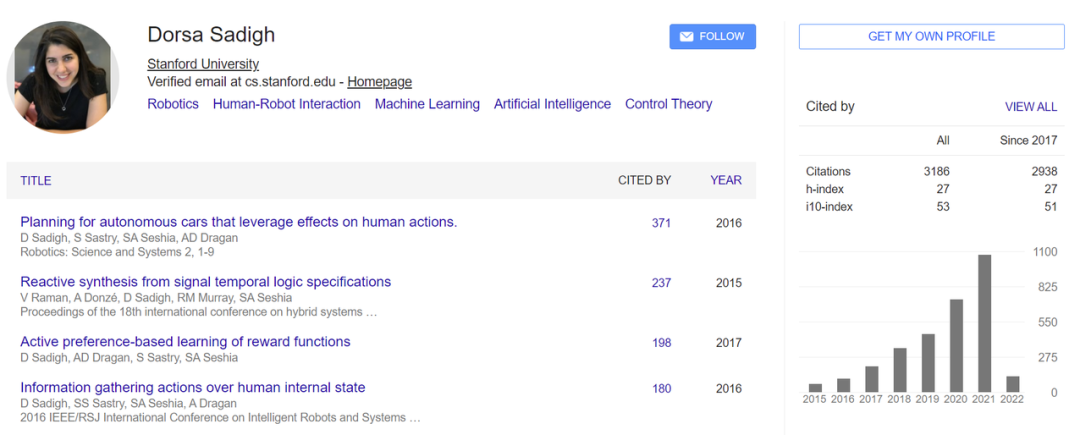The height and width of the screenshot is (435, 1080).
Task: Click the 371 citation count
Action: pos(661,223)
